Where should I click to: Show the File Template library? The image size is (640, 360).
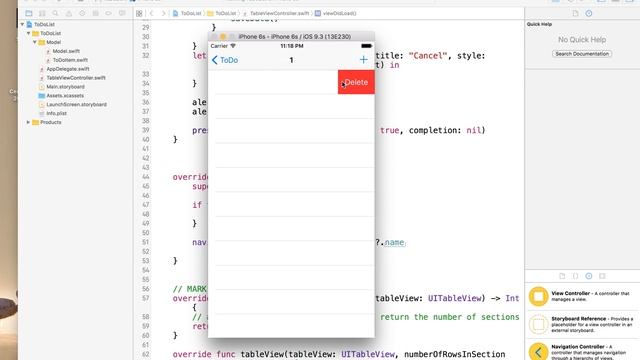[562, 276]
